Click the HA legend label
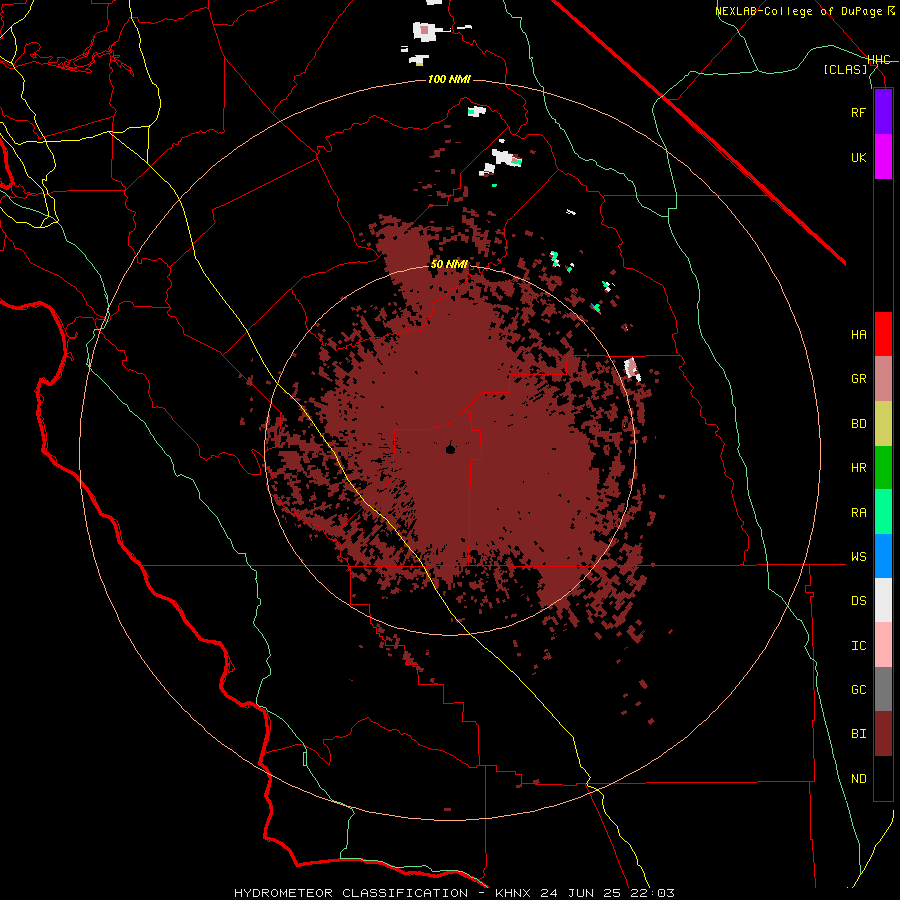 tap(858, 335)
